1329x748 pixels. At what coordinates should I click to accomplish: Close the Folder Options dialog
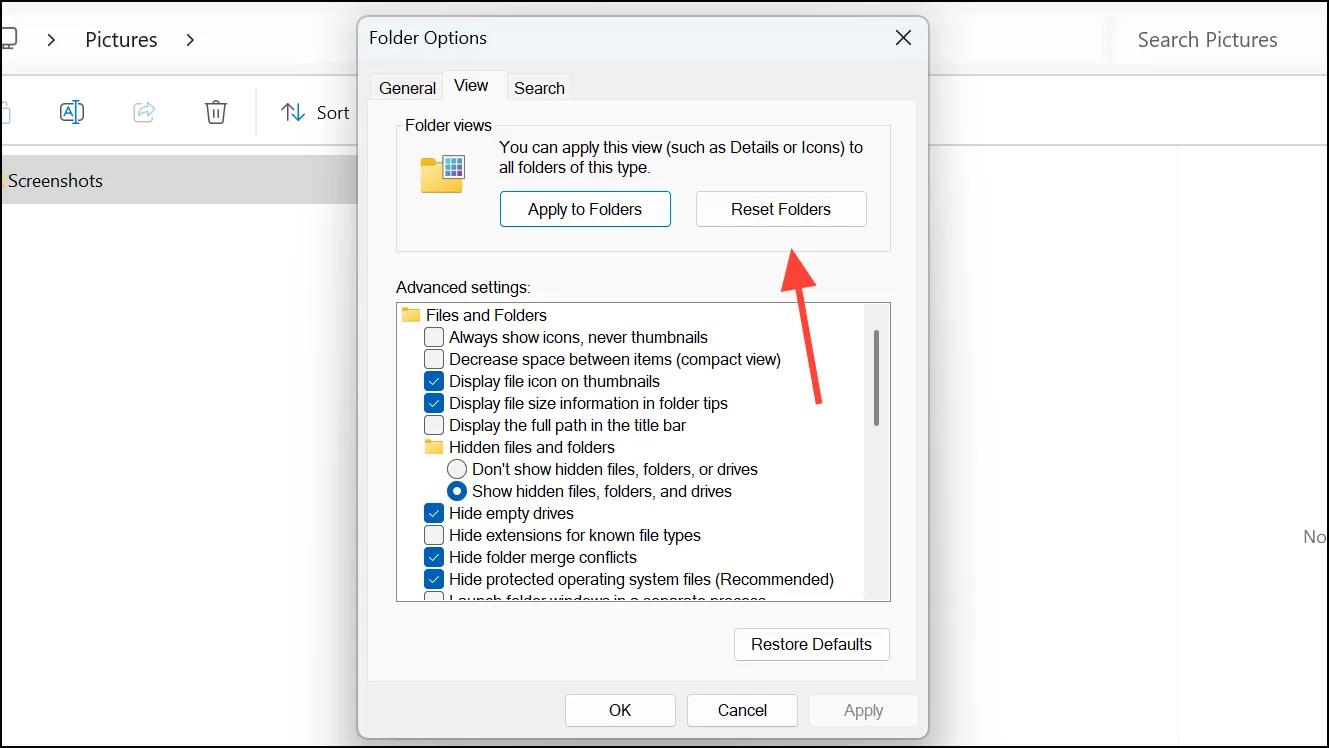point(903,38)
